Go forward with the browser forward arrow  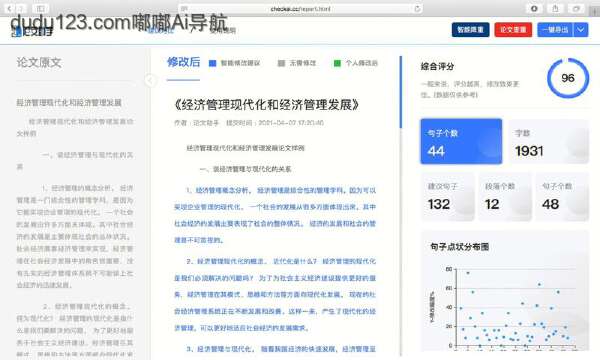pyautogui.click(x=21, y=8)
